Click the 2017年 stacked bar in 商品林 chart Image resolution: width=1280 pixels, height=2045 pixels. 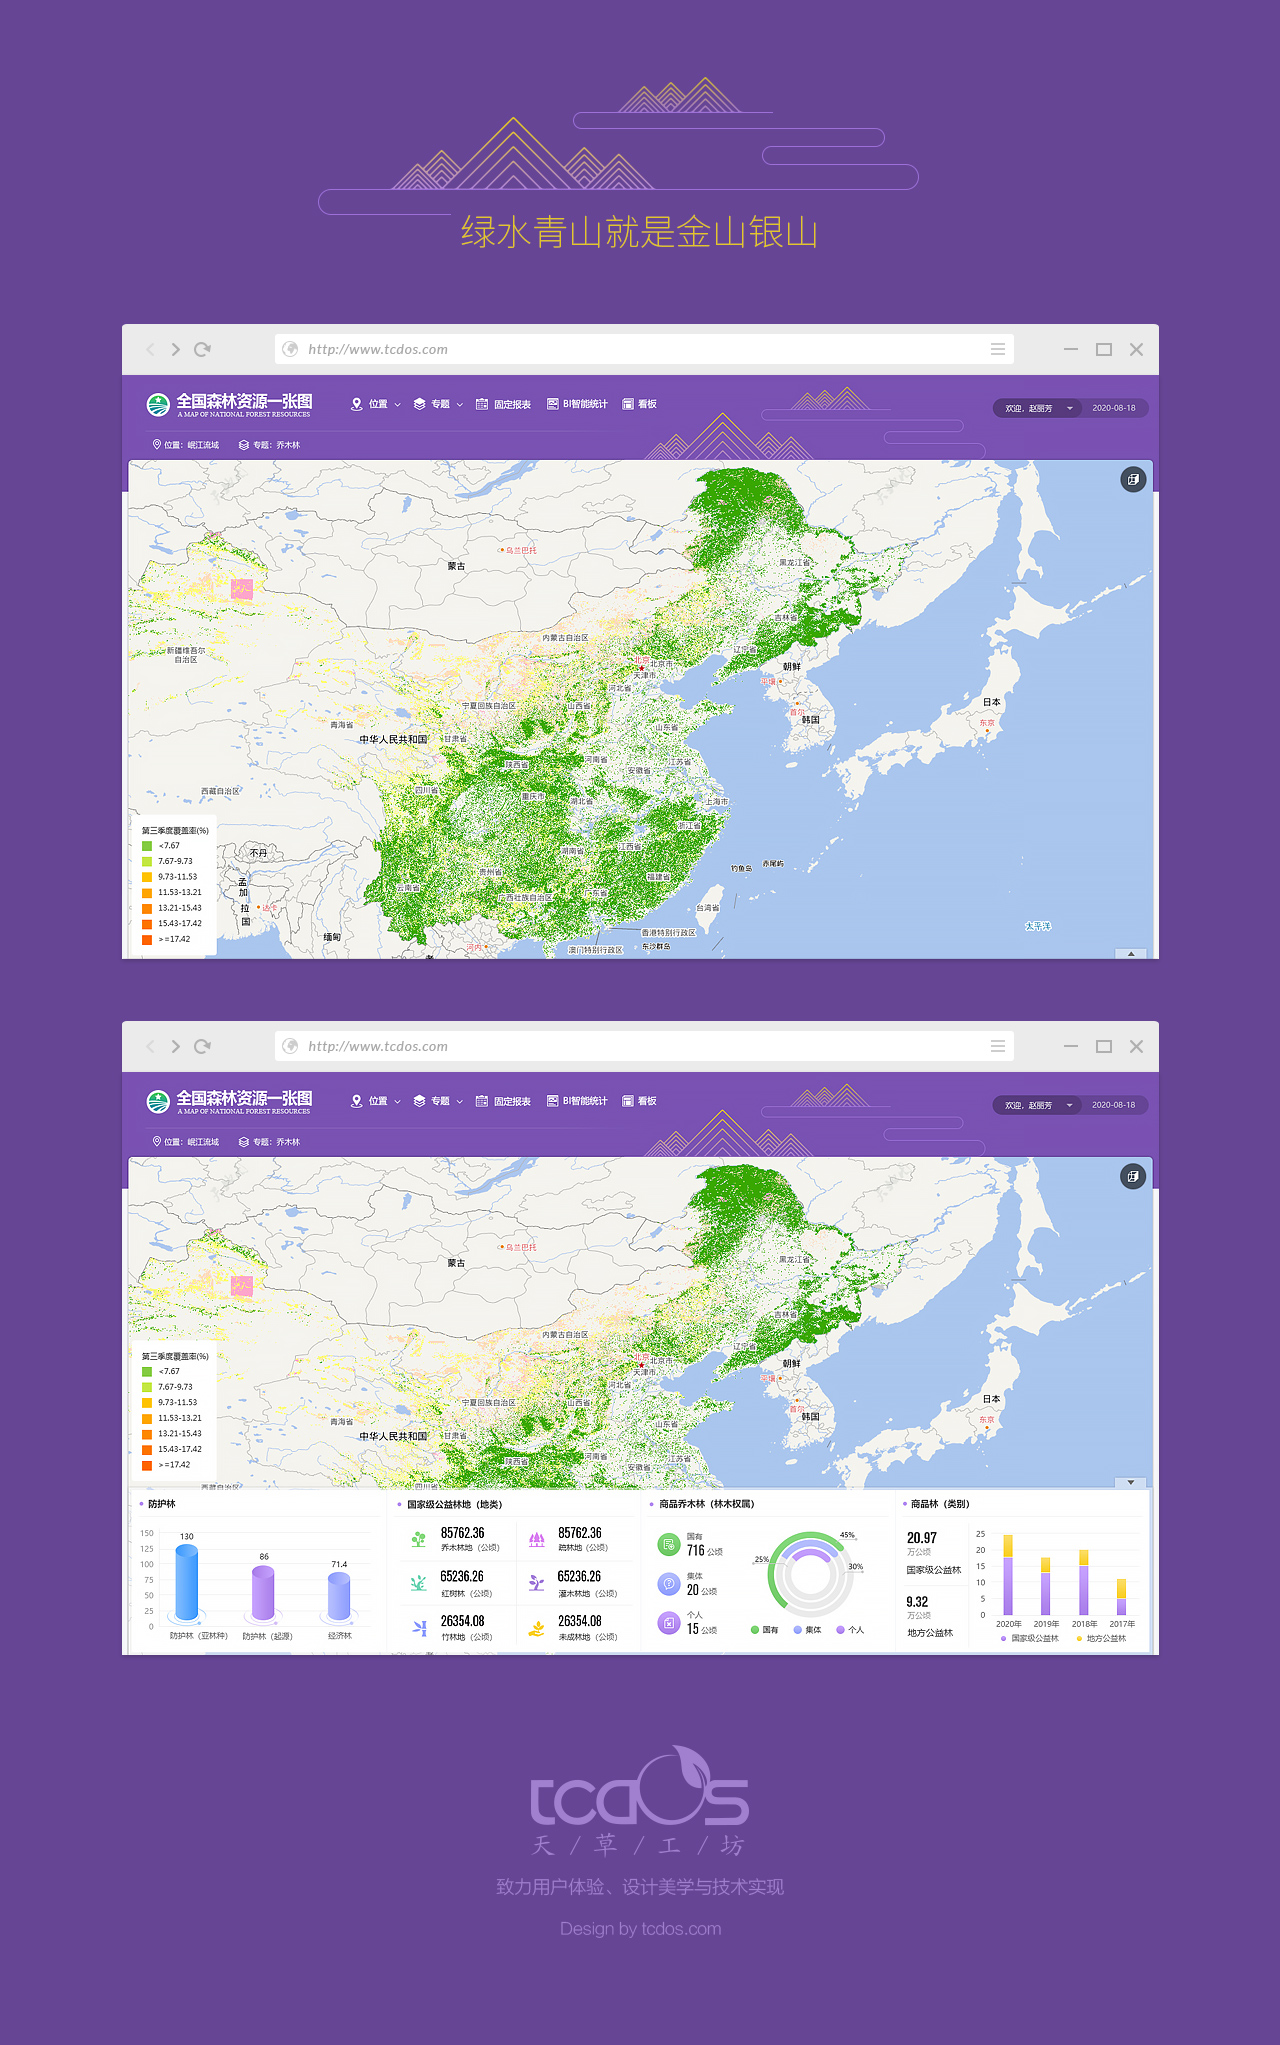(x=1121, y=1597)
